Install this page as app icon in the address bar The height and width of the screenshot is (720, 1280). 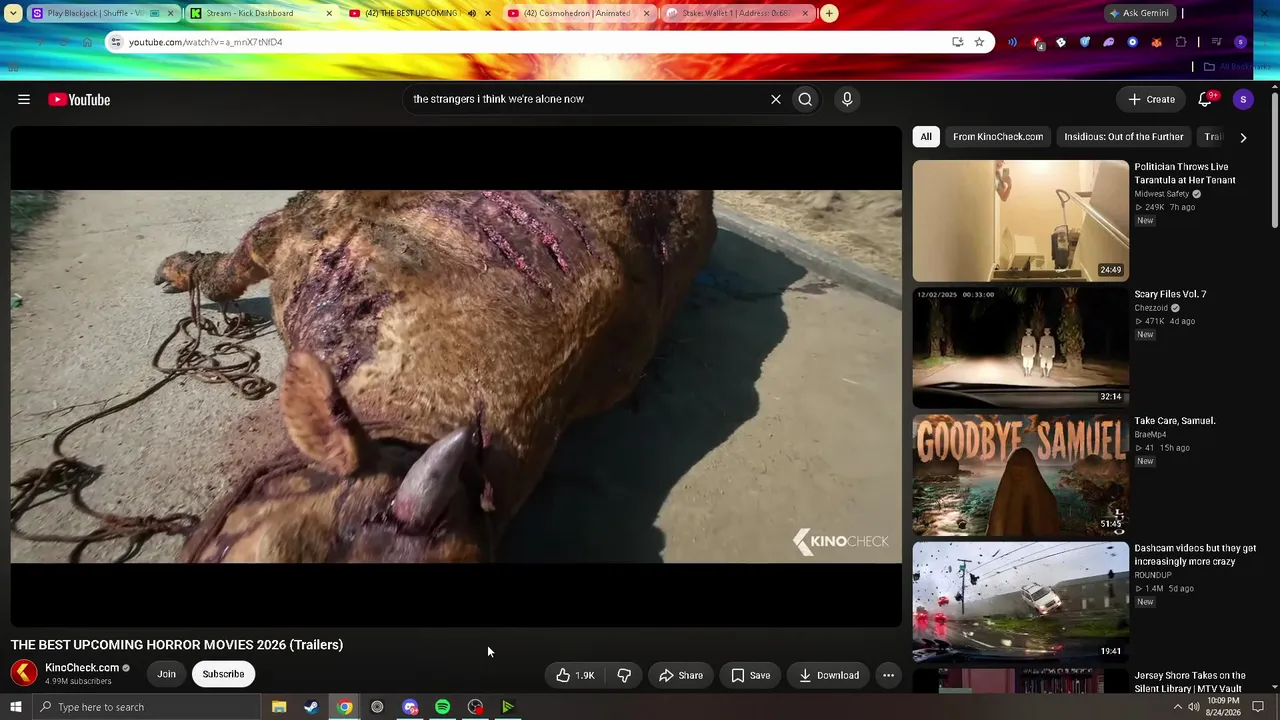(x=957, y=42)
